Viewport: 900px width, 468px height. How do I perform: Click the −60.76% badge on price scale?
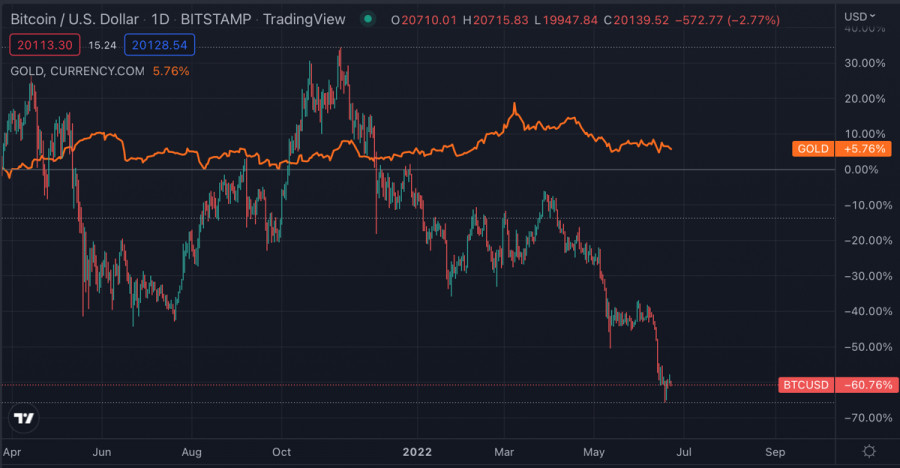coord(867,385)
